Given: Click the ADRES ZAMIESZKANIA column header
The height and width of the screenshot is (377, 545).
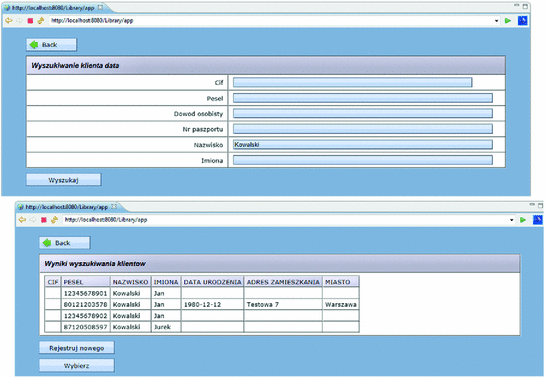Looking at the screenshot, I should point(283,282).
